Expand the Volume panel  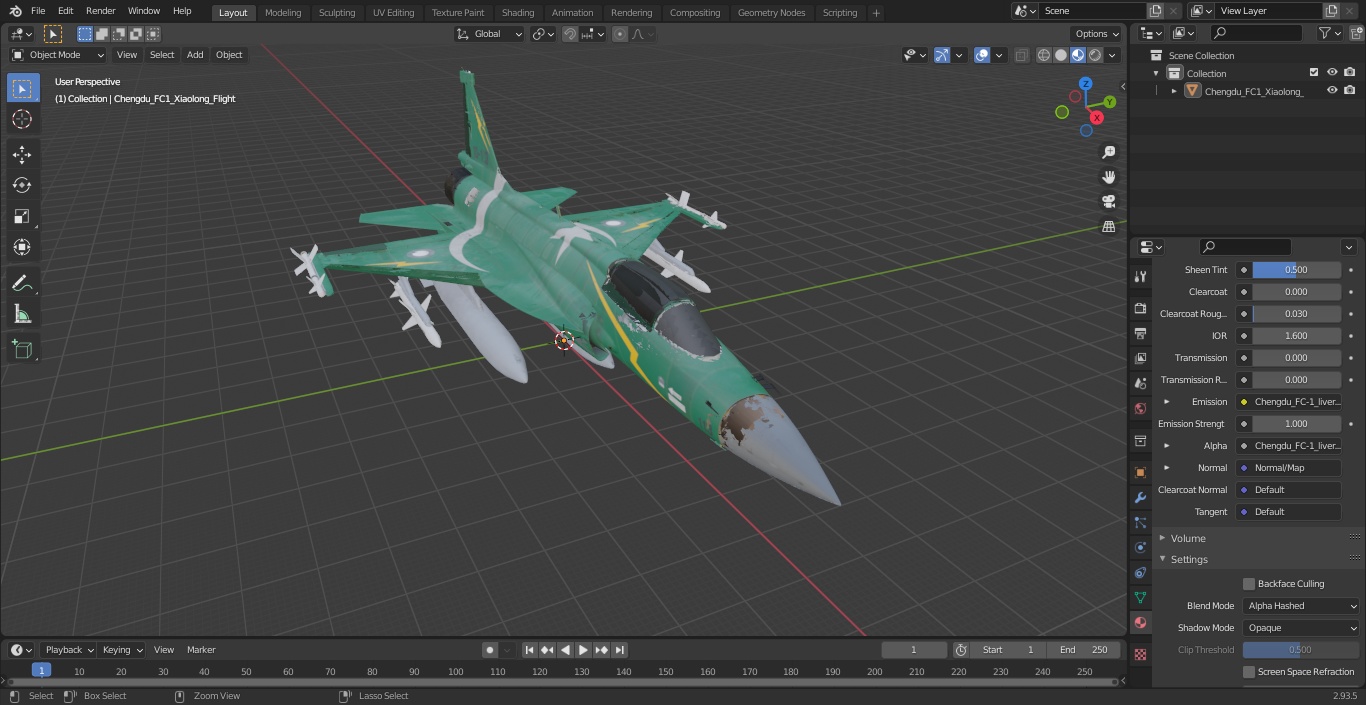[x=1162, y=538]
